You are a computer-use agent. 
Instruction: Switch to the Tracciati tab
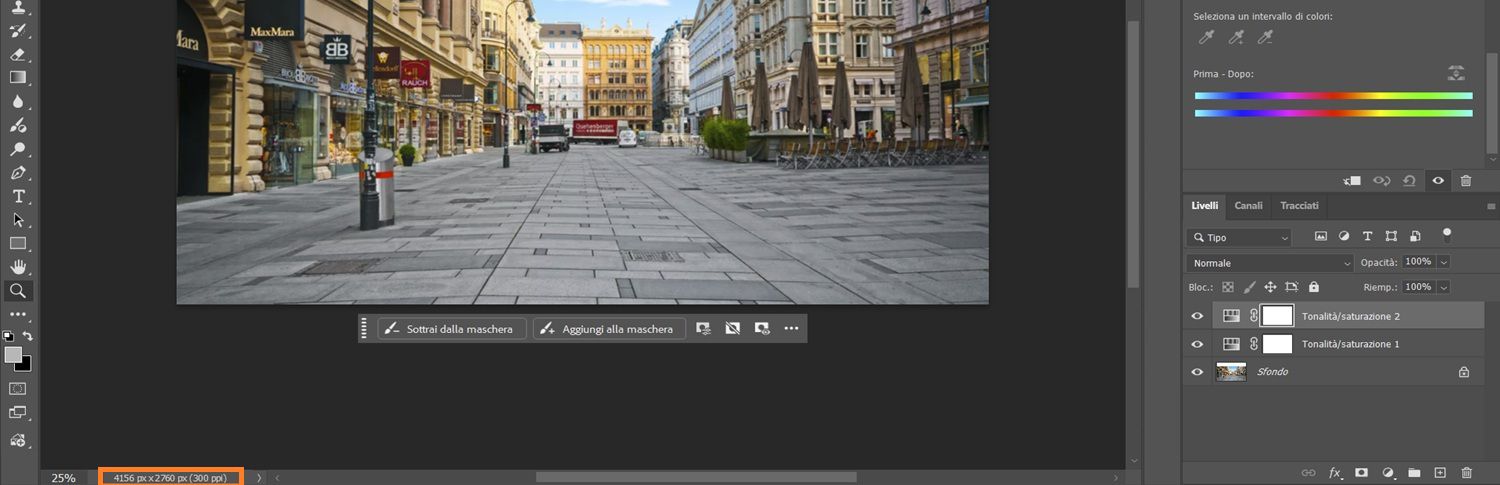coord(1299,206)
